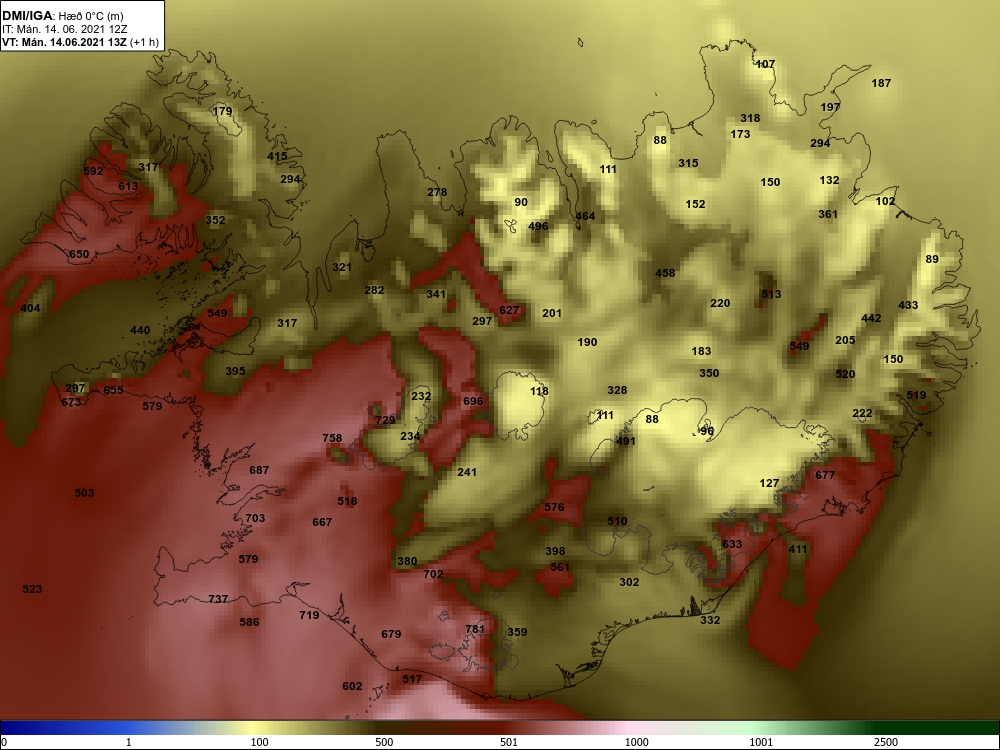This screenshot has width=1000, height=750.
Task: Click the map value 523
Action: click(32, 589)
